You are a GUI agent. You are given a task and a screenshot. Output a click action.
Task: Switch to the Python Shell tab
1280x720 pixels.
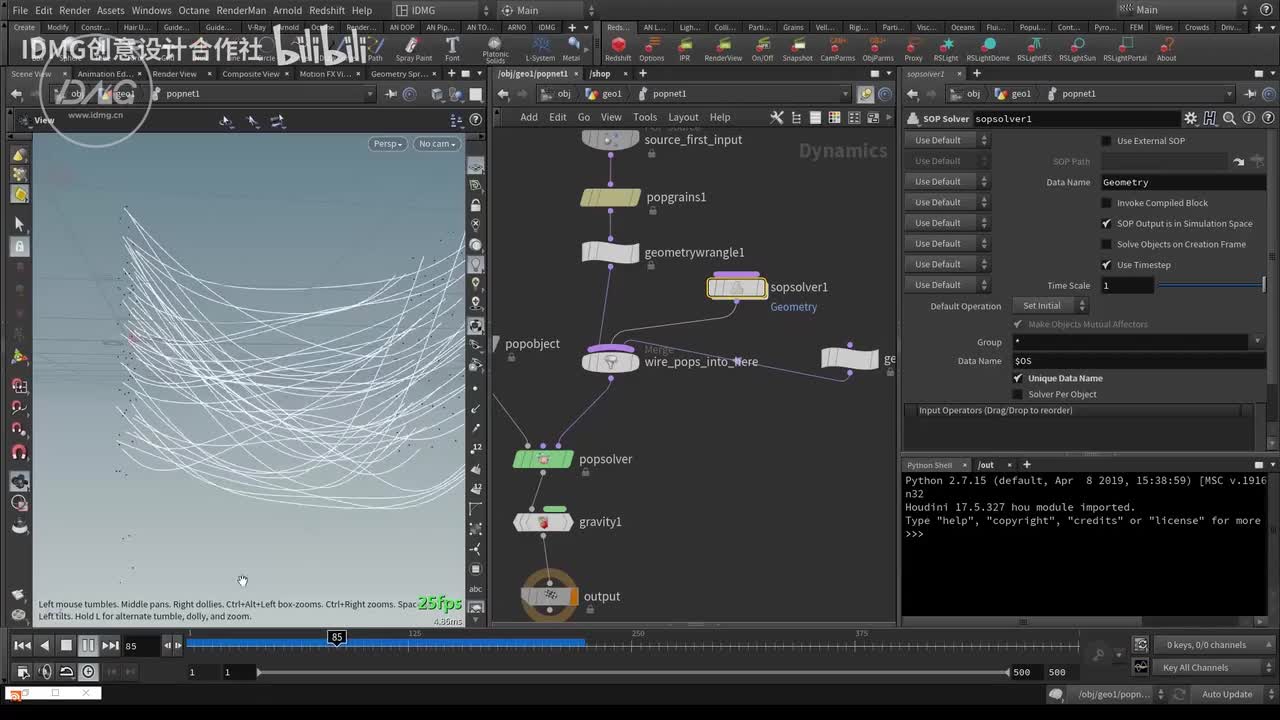coord(929,465)
